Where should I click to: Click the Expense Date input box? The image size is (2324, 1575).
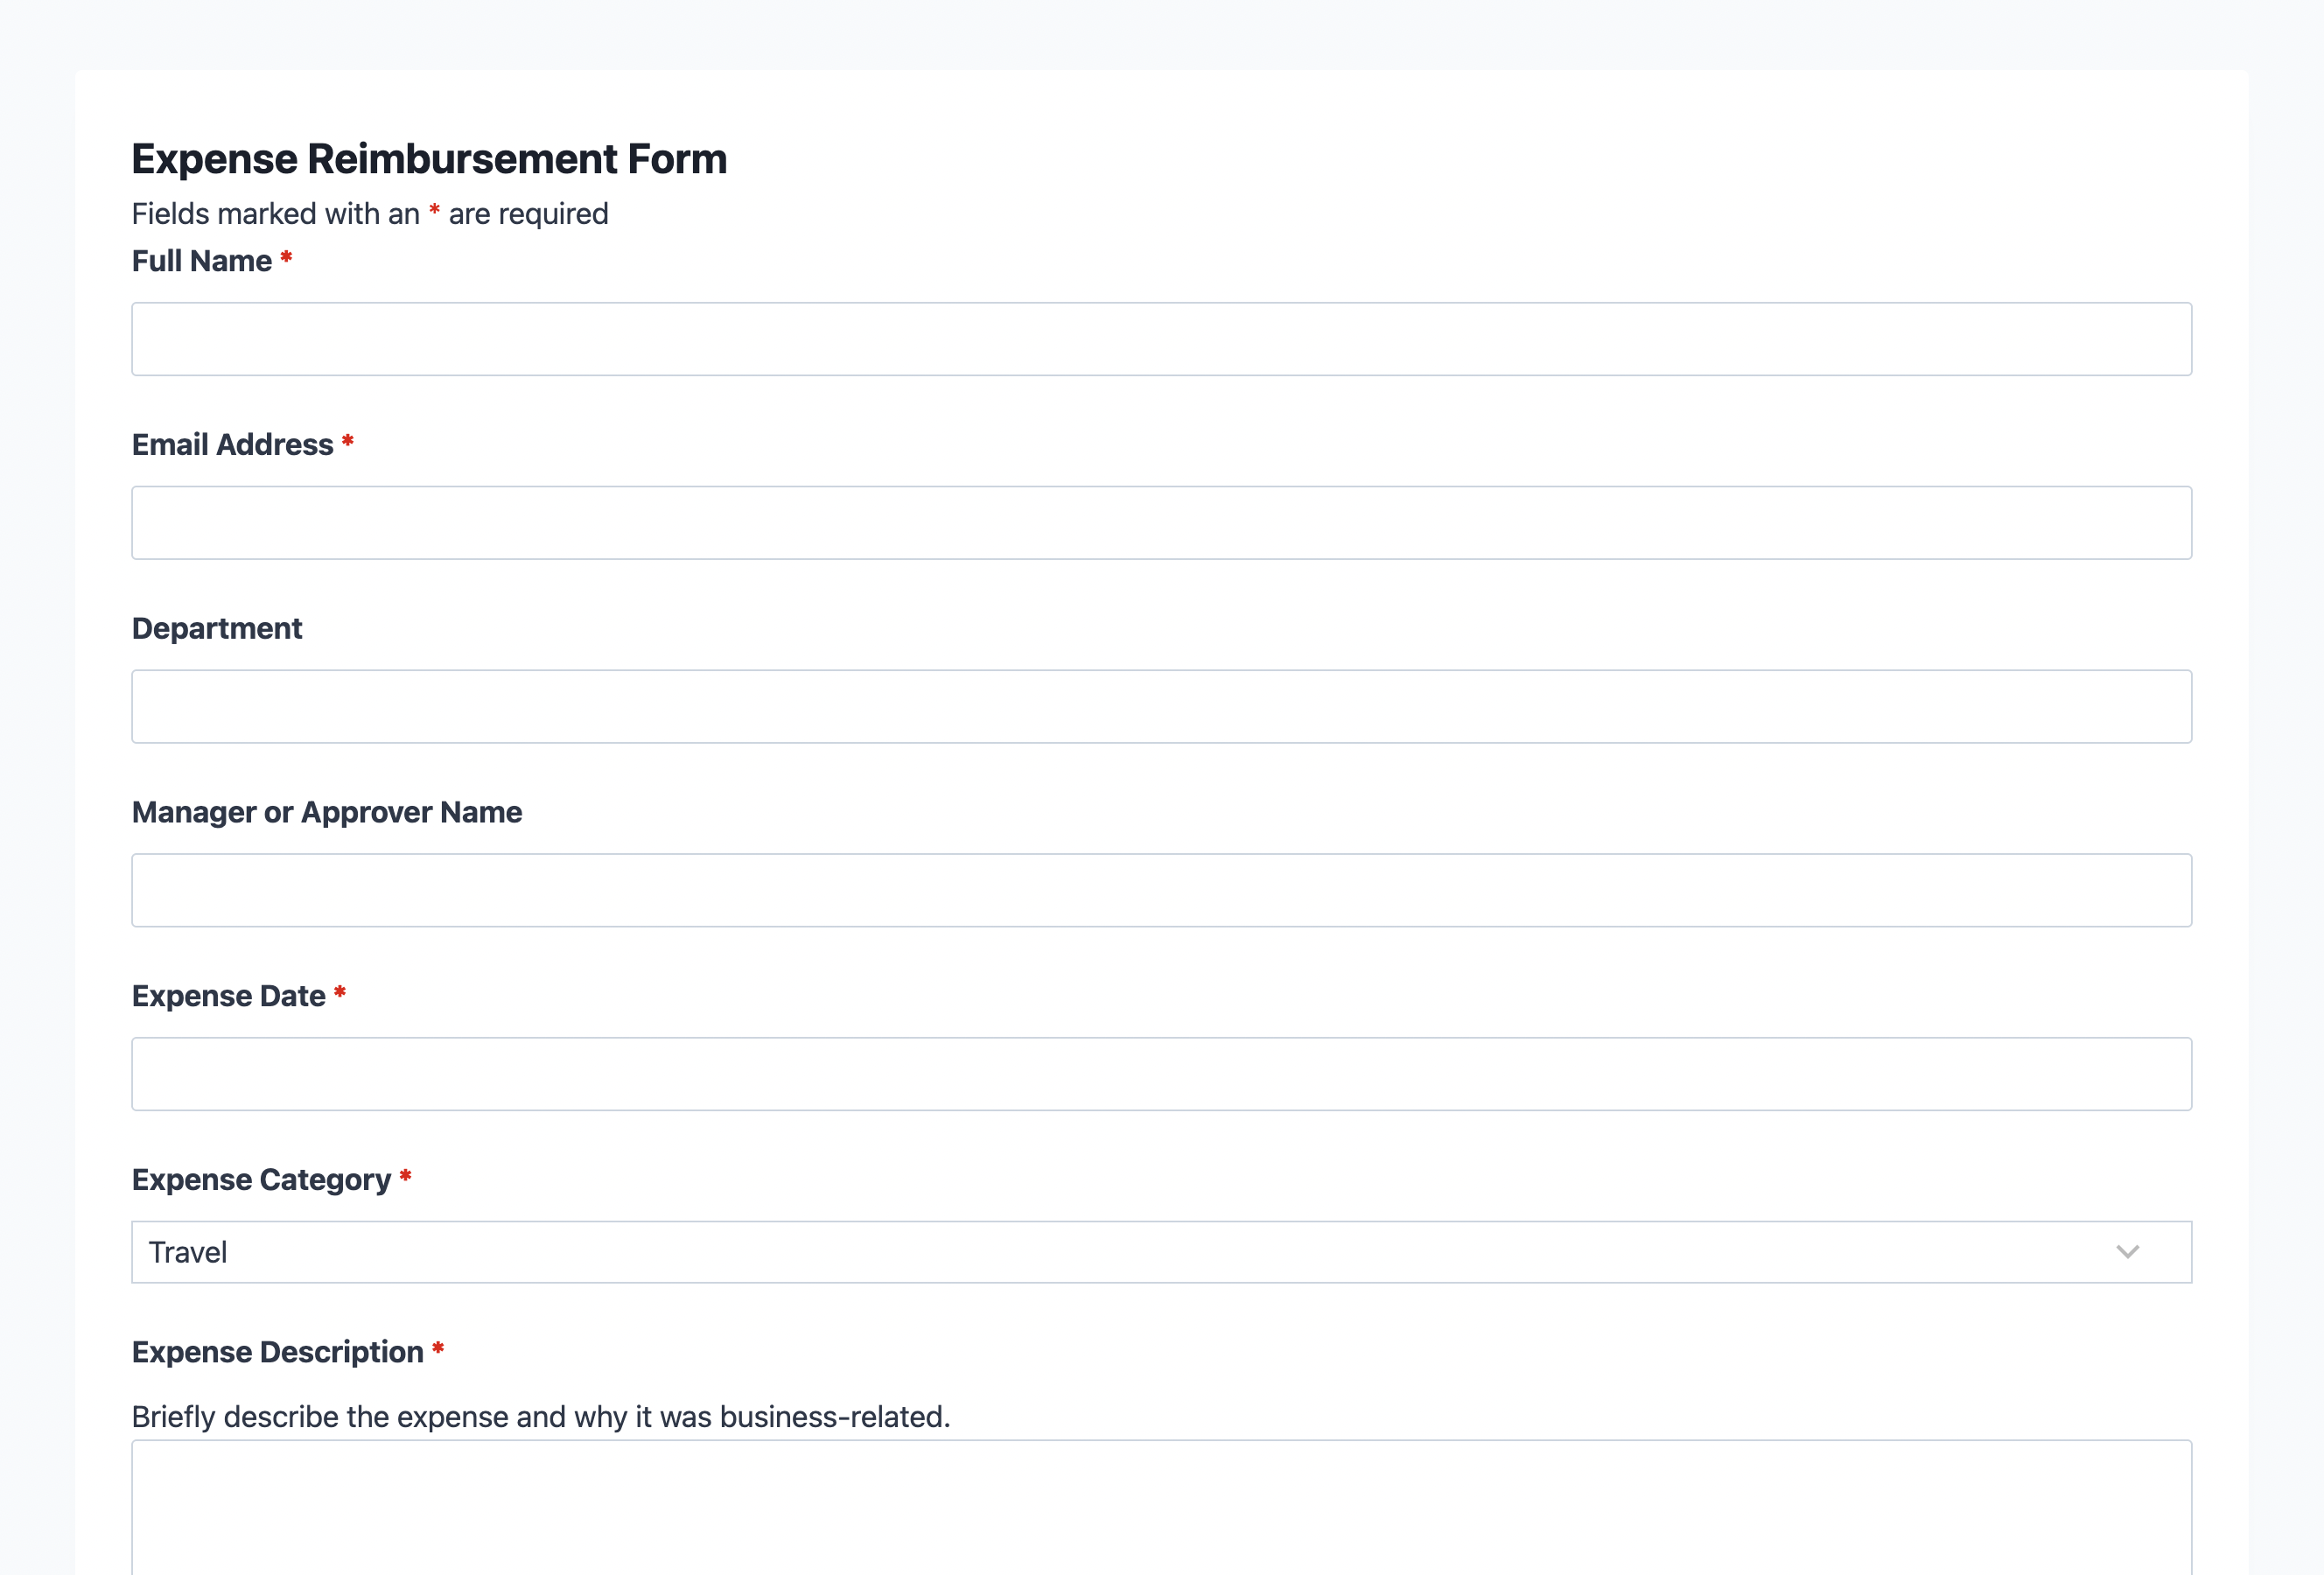click(x=1161, y=1074)
